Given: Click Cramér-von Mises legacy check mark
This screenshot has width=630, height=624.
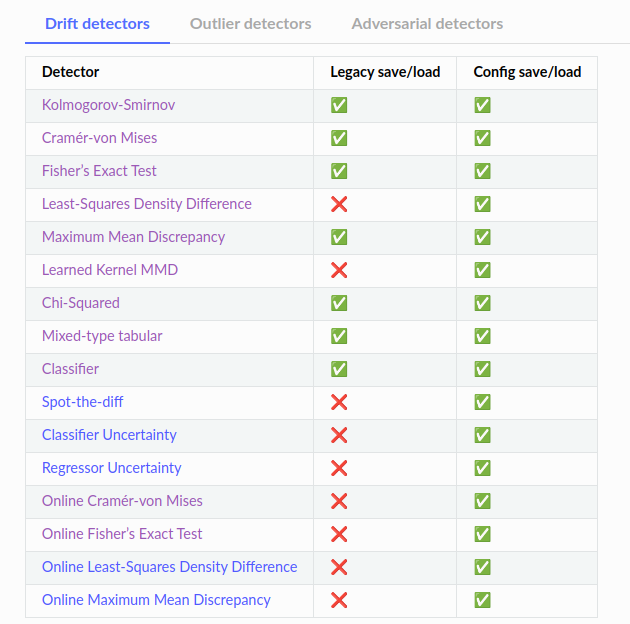Looking at the screenshot, I should (x=339, y=138).
